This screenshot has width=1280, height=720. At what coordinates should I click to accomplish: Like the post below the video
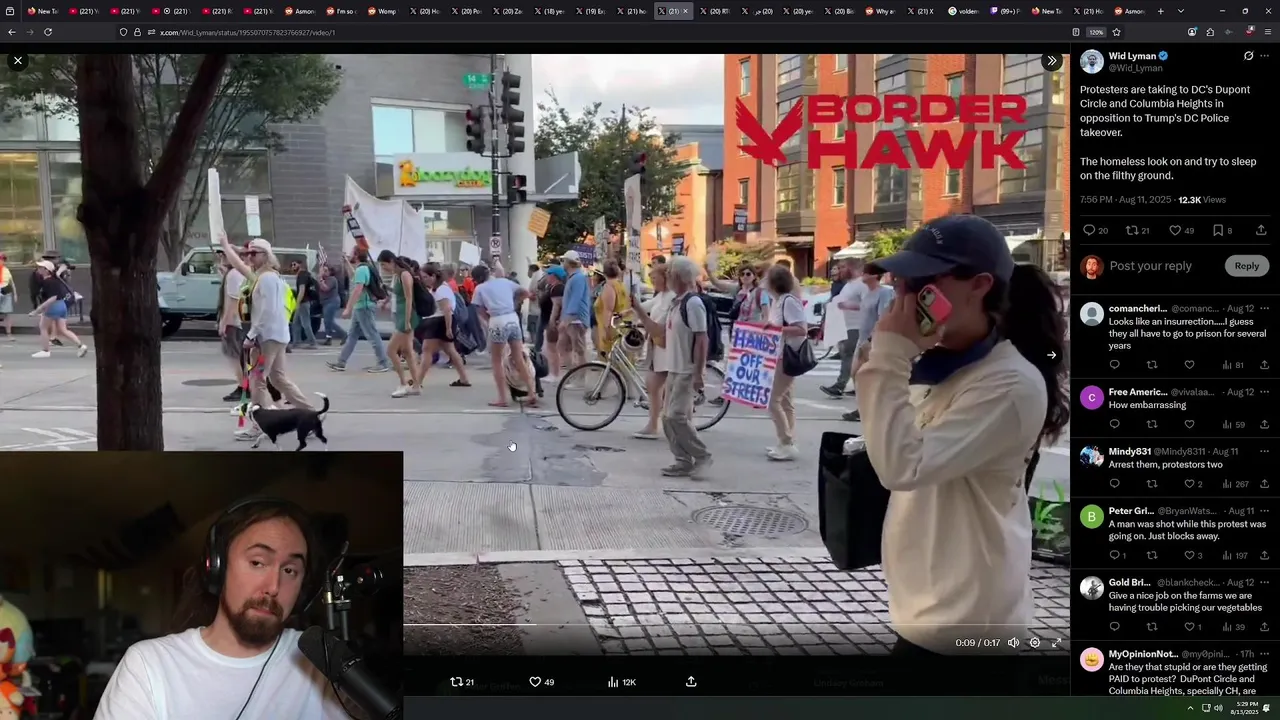pos(541,682)
